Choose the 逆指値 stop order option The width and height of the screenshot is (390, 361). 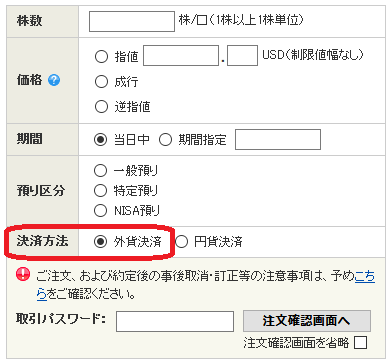click(101, 107)
